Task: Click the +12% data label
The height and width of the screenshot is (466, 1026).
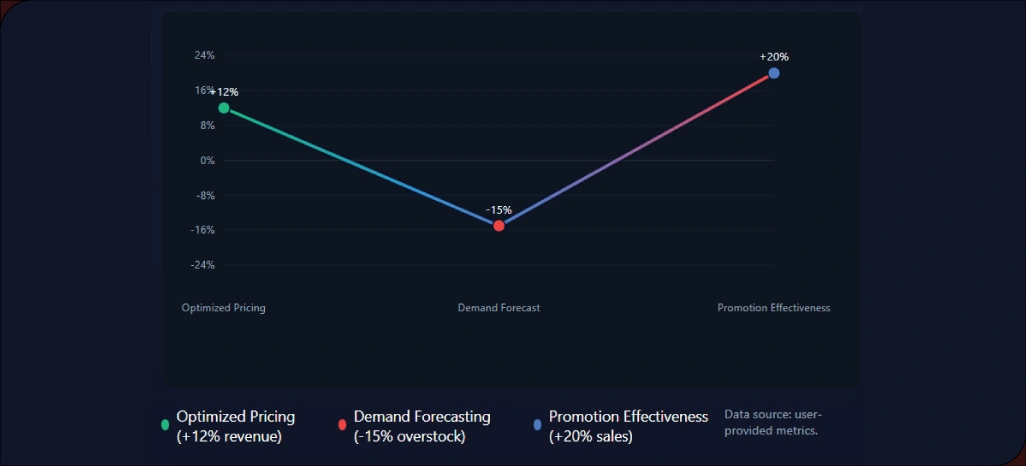Action: (x=225, y=92)
